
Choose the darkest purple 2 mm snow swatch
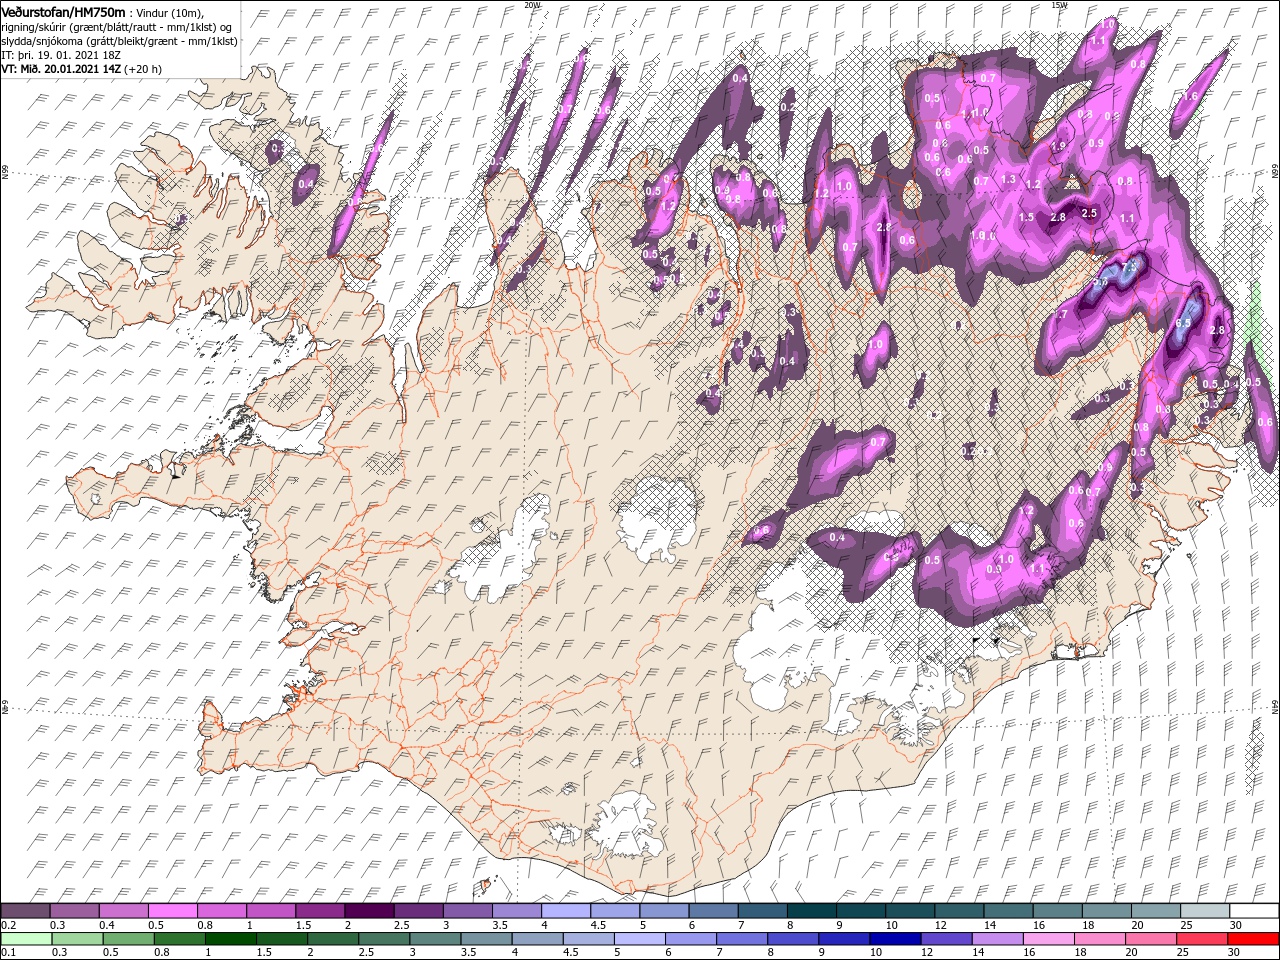369,911
